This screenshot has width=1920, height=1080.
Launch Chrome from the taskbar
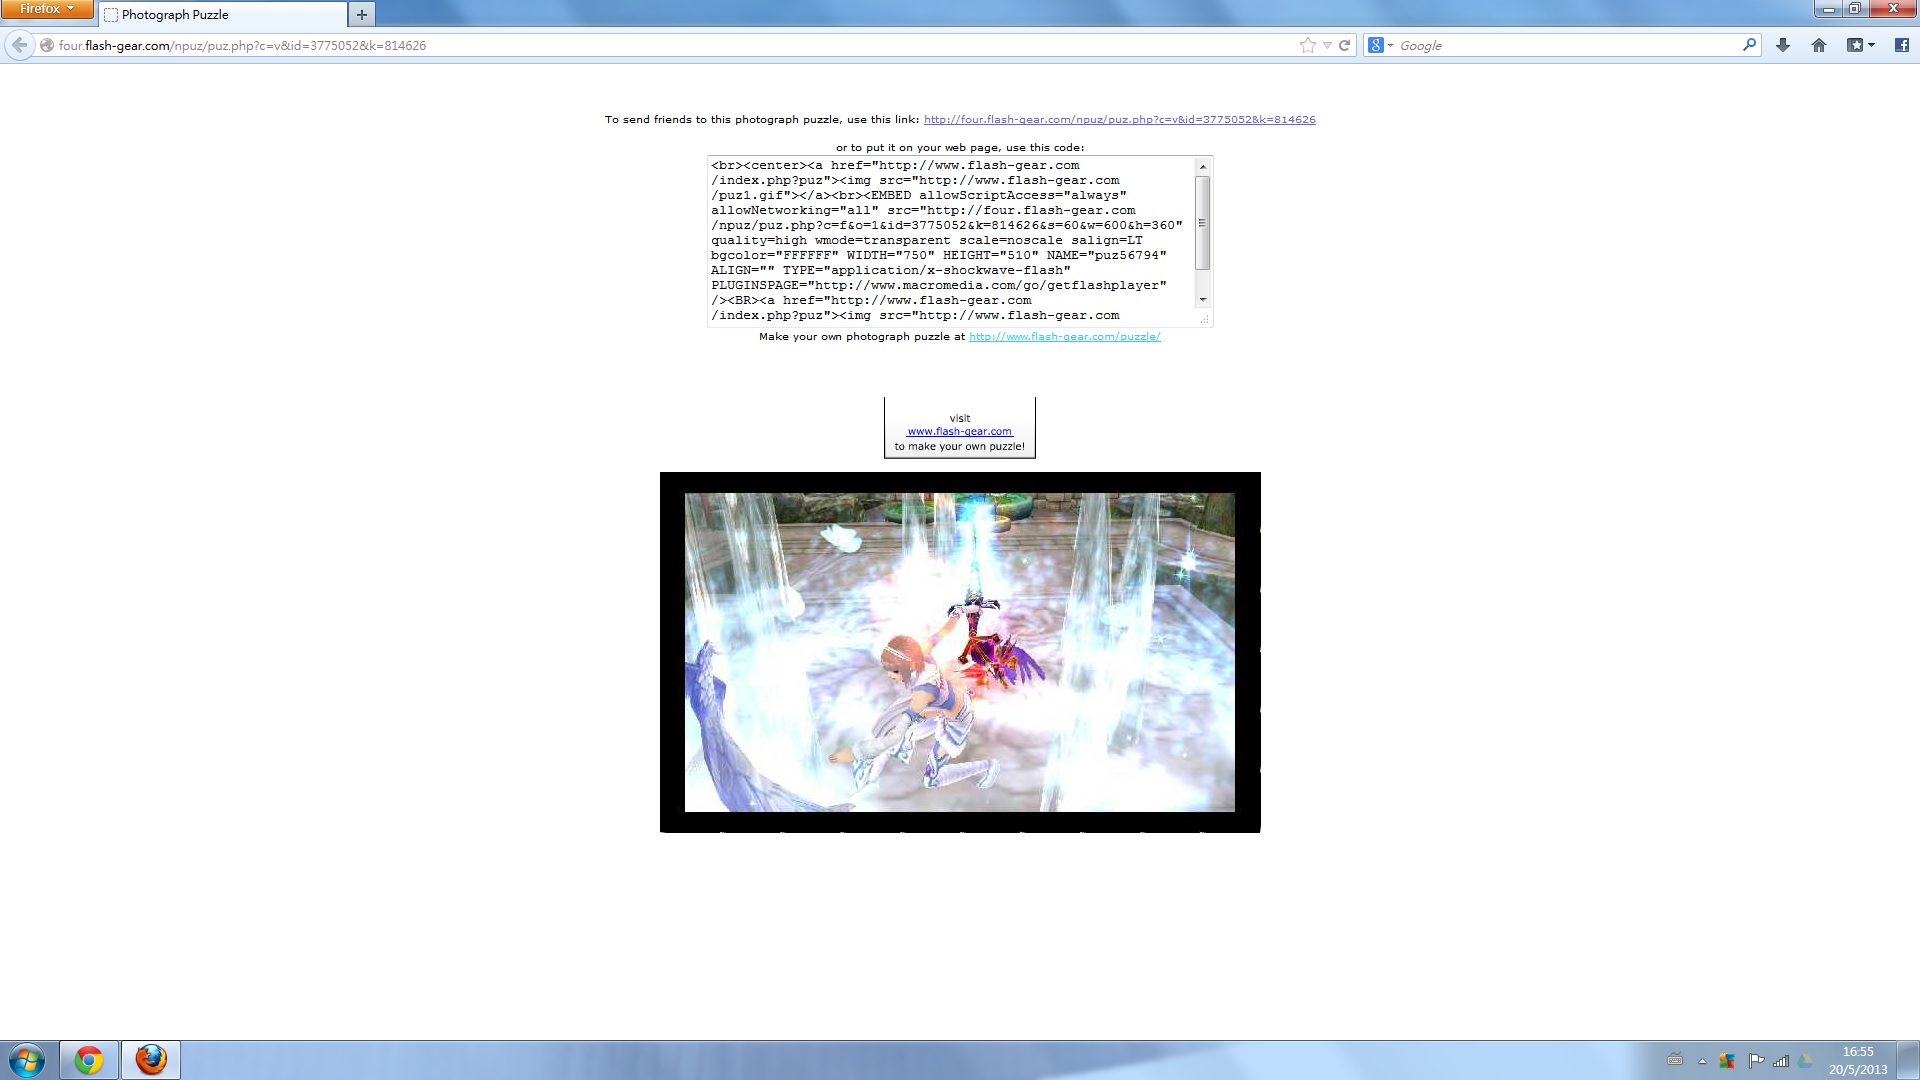pyautogui.click(x=89, y=1059)
